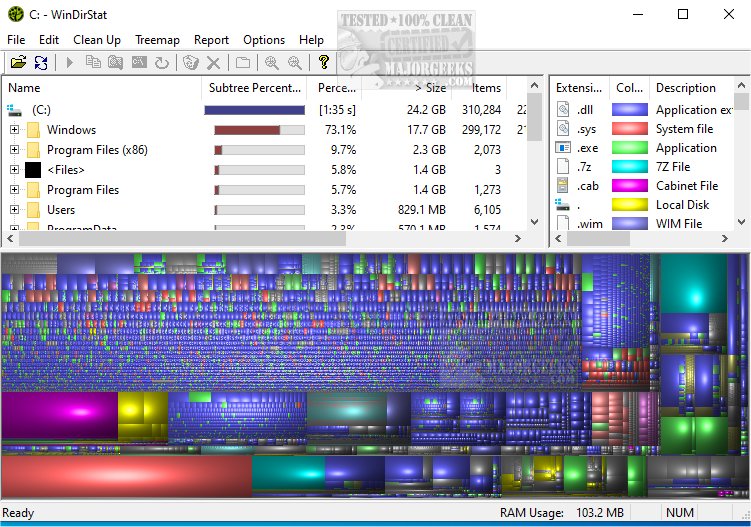Click extension list vertical scrollbar down arrow

[x=741, y=223]
